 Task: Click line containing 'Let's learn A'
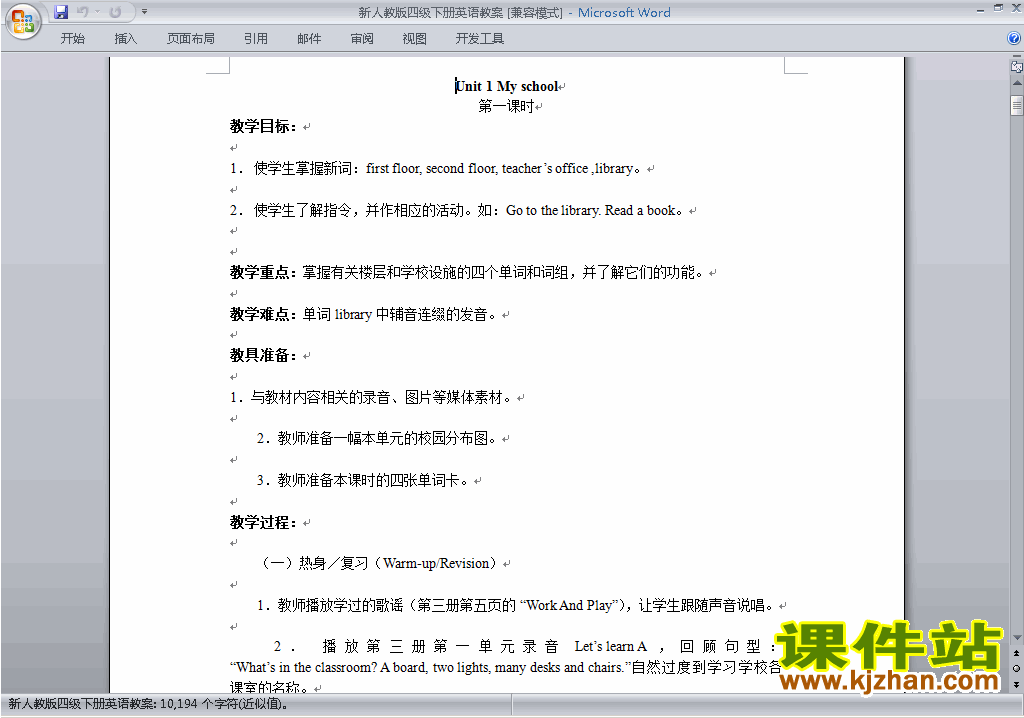click(526, 646)
